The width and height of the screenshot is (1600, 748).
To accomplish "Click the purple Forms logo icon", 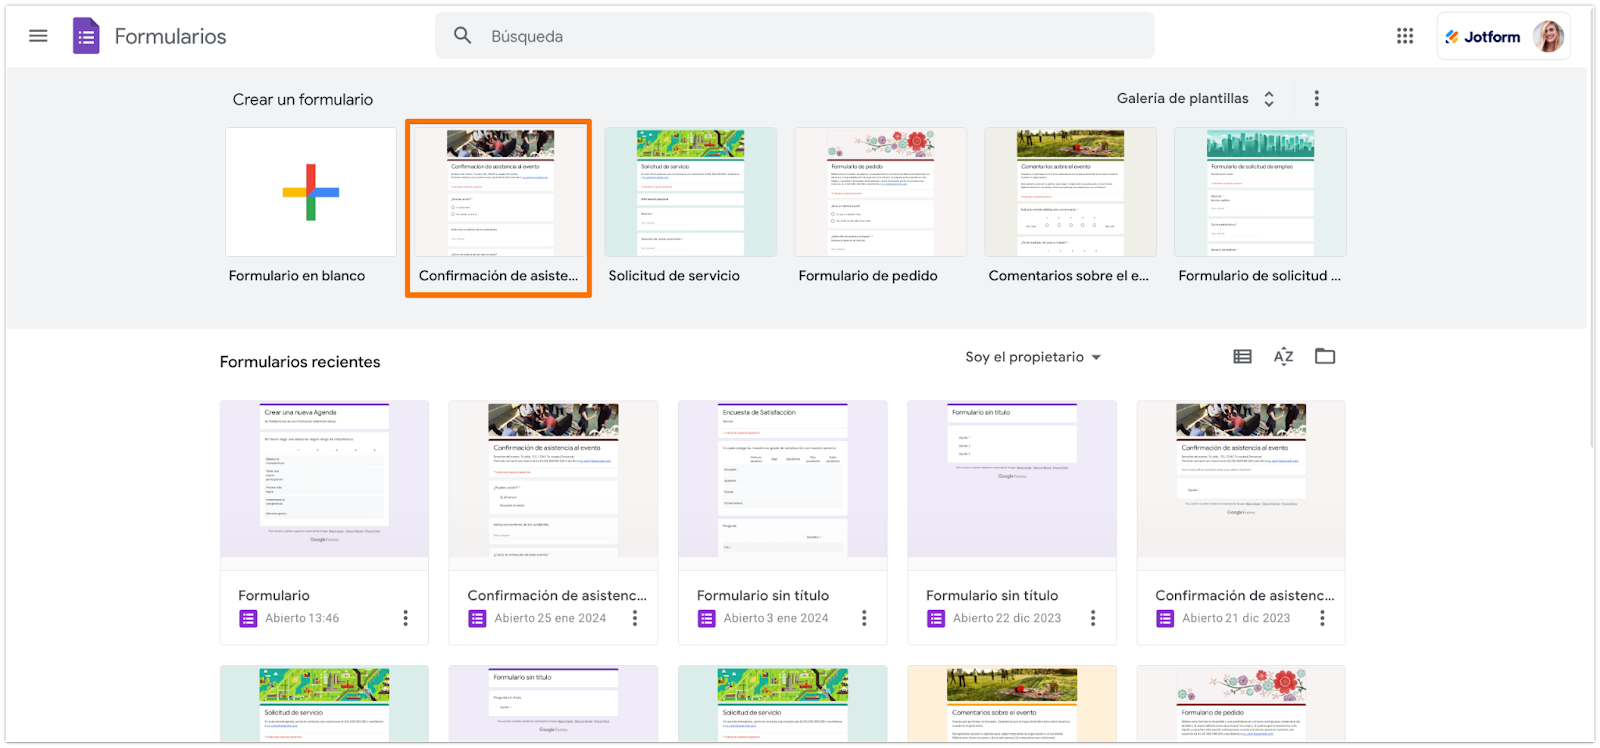I will point(86,36).
